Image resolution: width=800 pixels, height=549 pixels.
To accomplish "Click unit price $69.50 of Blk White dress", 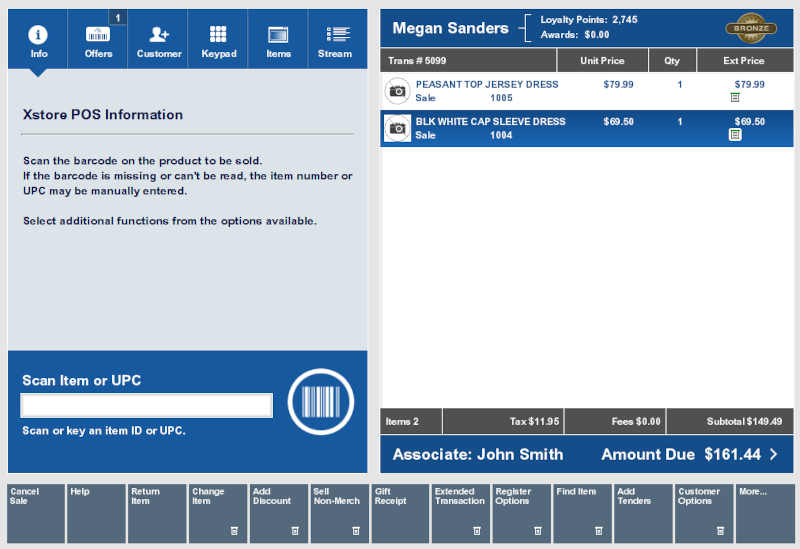I will pos(618,122).
